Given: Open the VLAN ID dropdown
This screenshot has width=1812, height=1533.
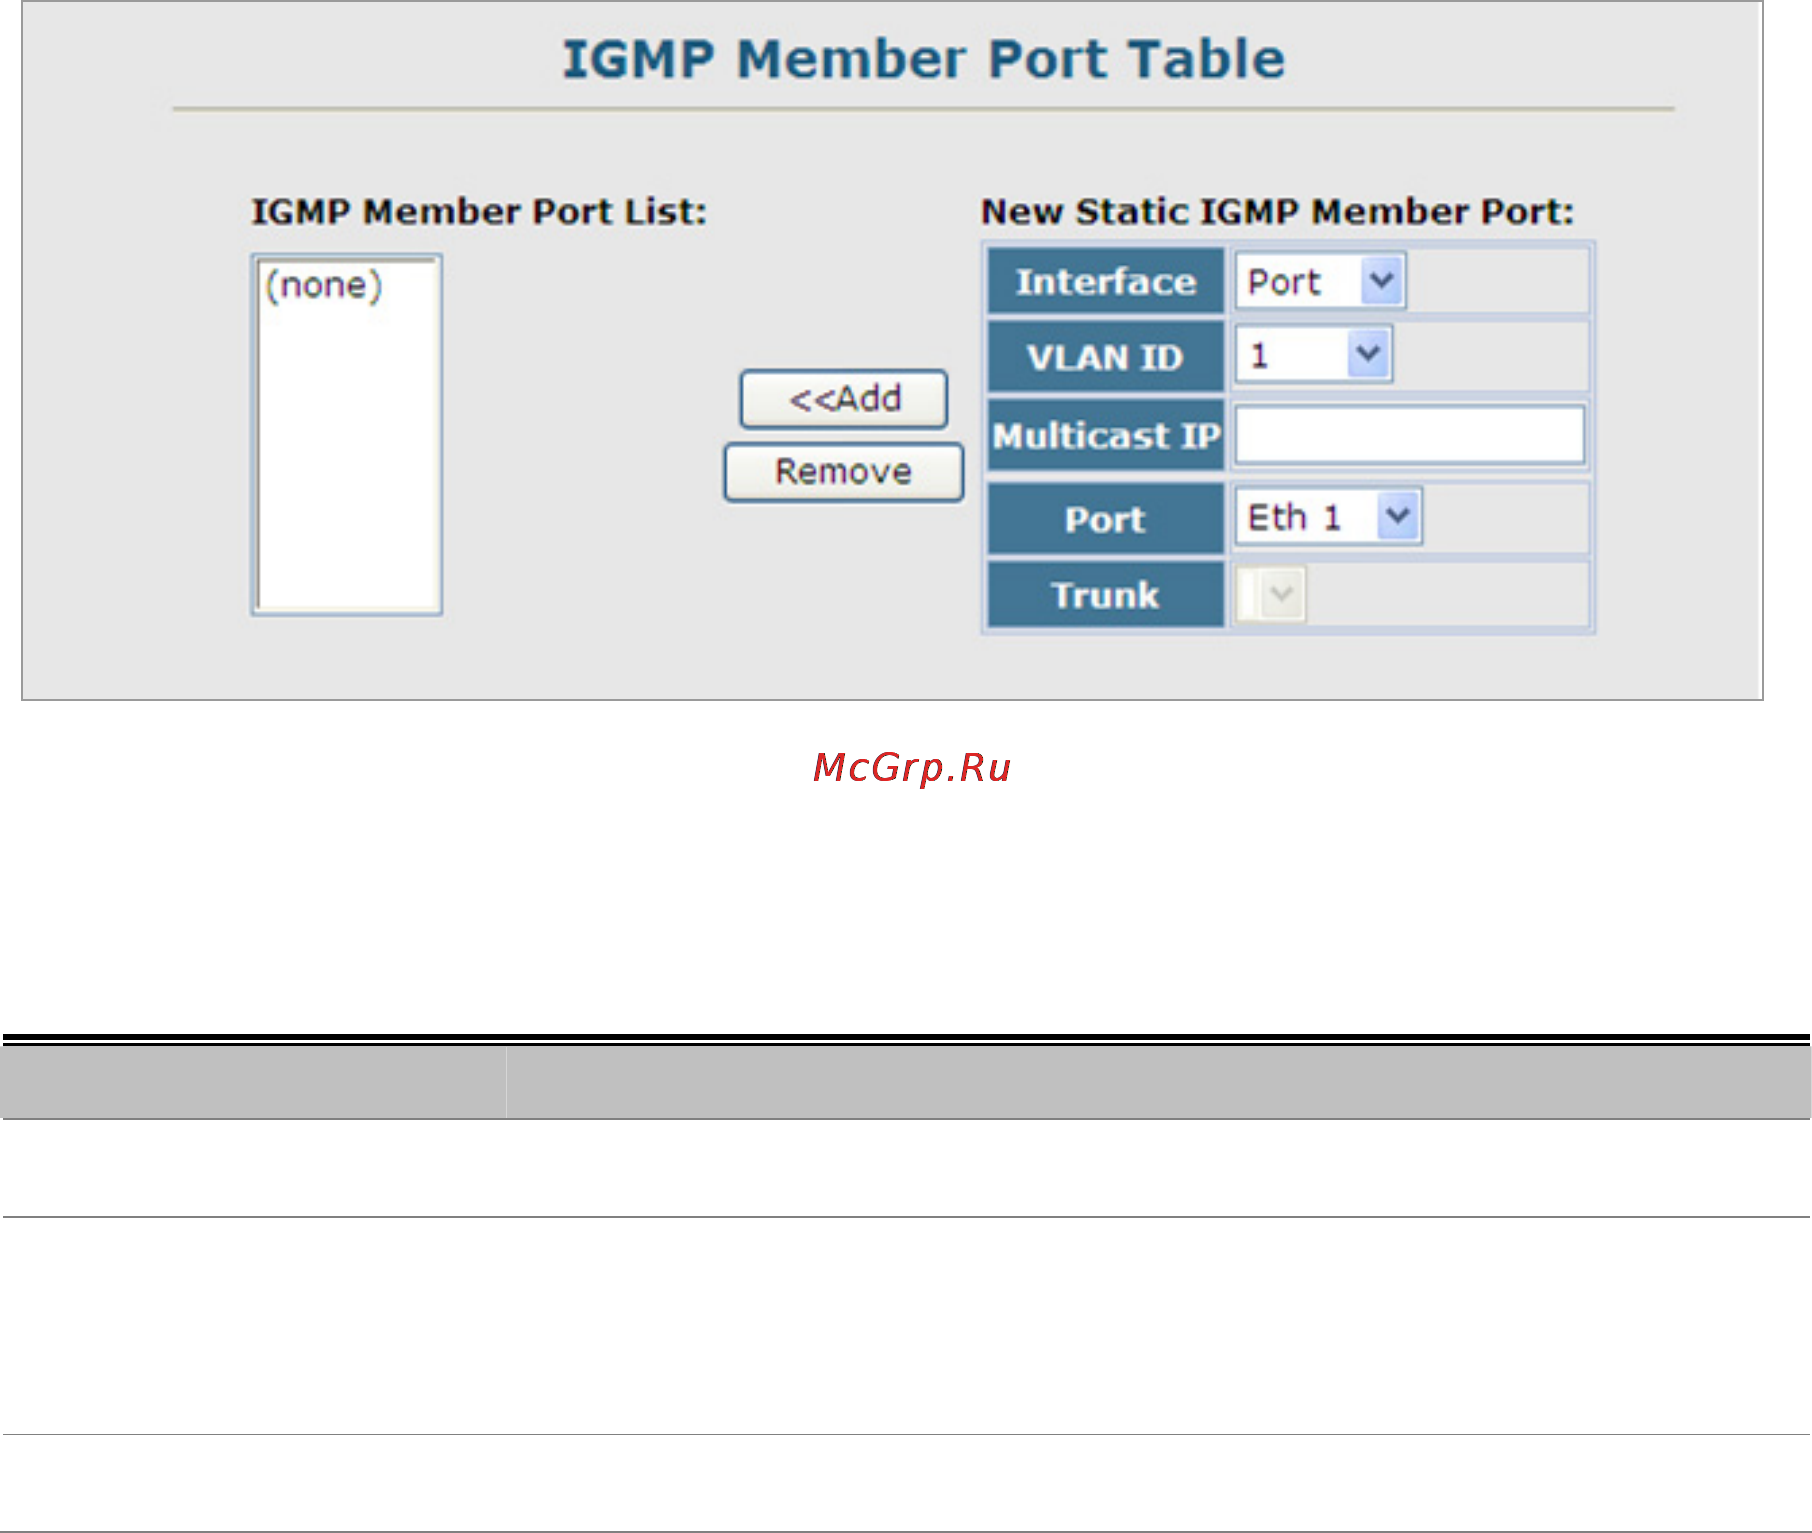Looking at the screenshot, I should pyautogui.click(x=1313, y=355).
